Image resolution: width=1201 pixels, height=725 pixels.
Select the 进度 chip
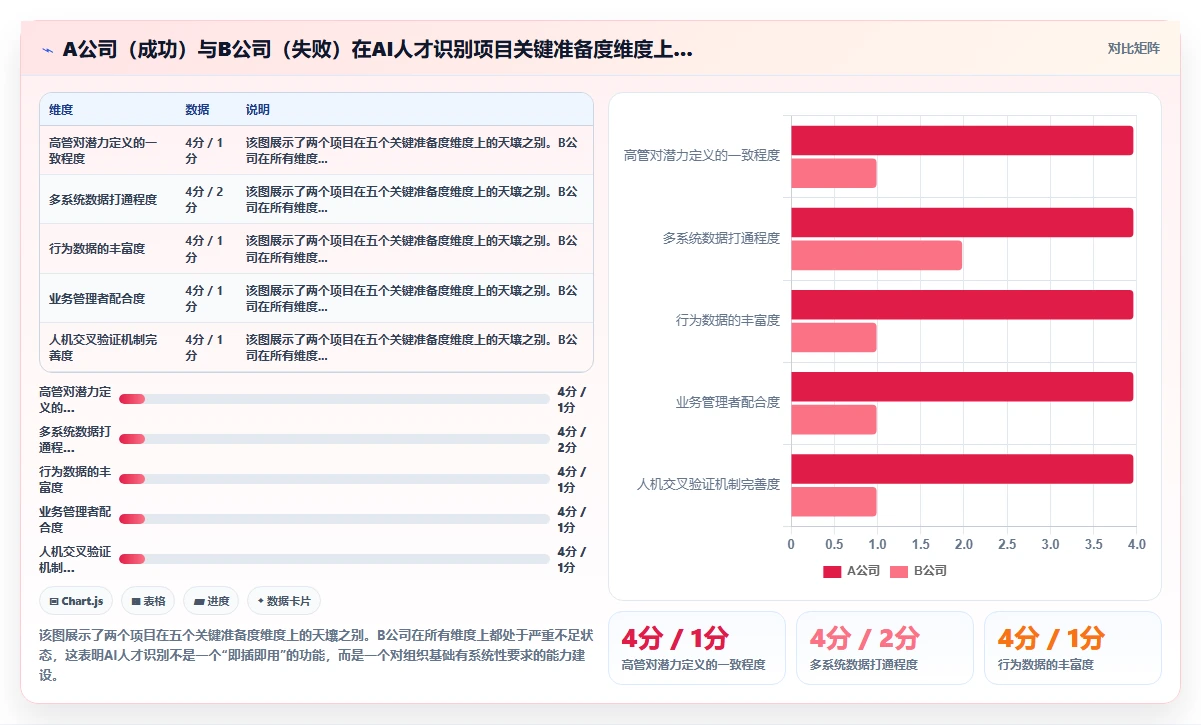(211, 601)
